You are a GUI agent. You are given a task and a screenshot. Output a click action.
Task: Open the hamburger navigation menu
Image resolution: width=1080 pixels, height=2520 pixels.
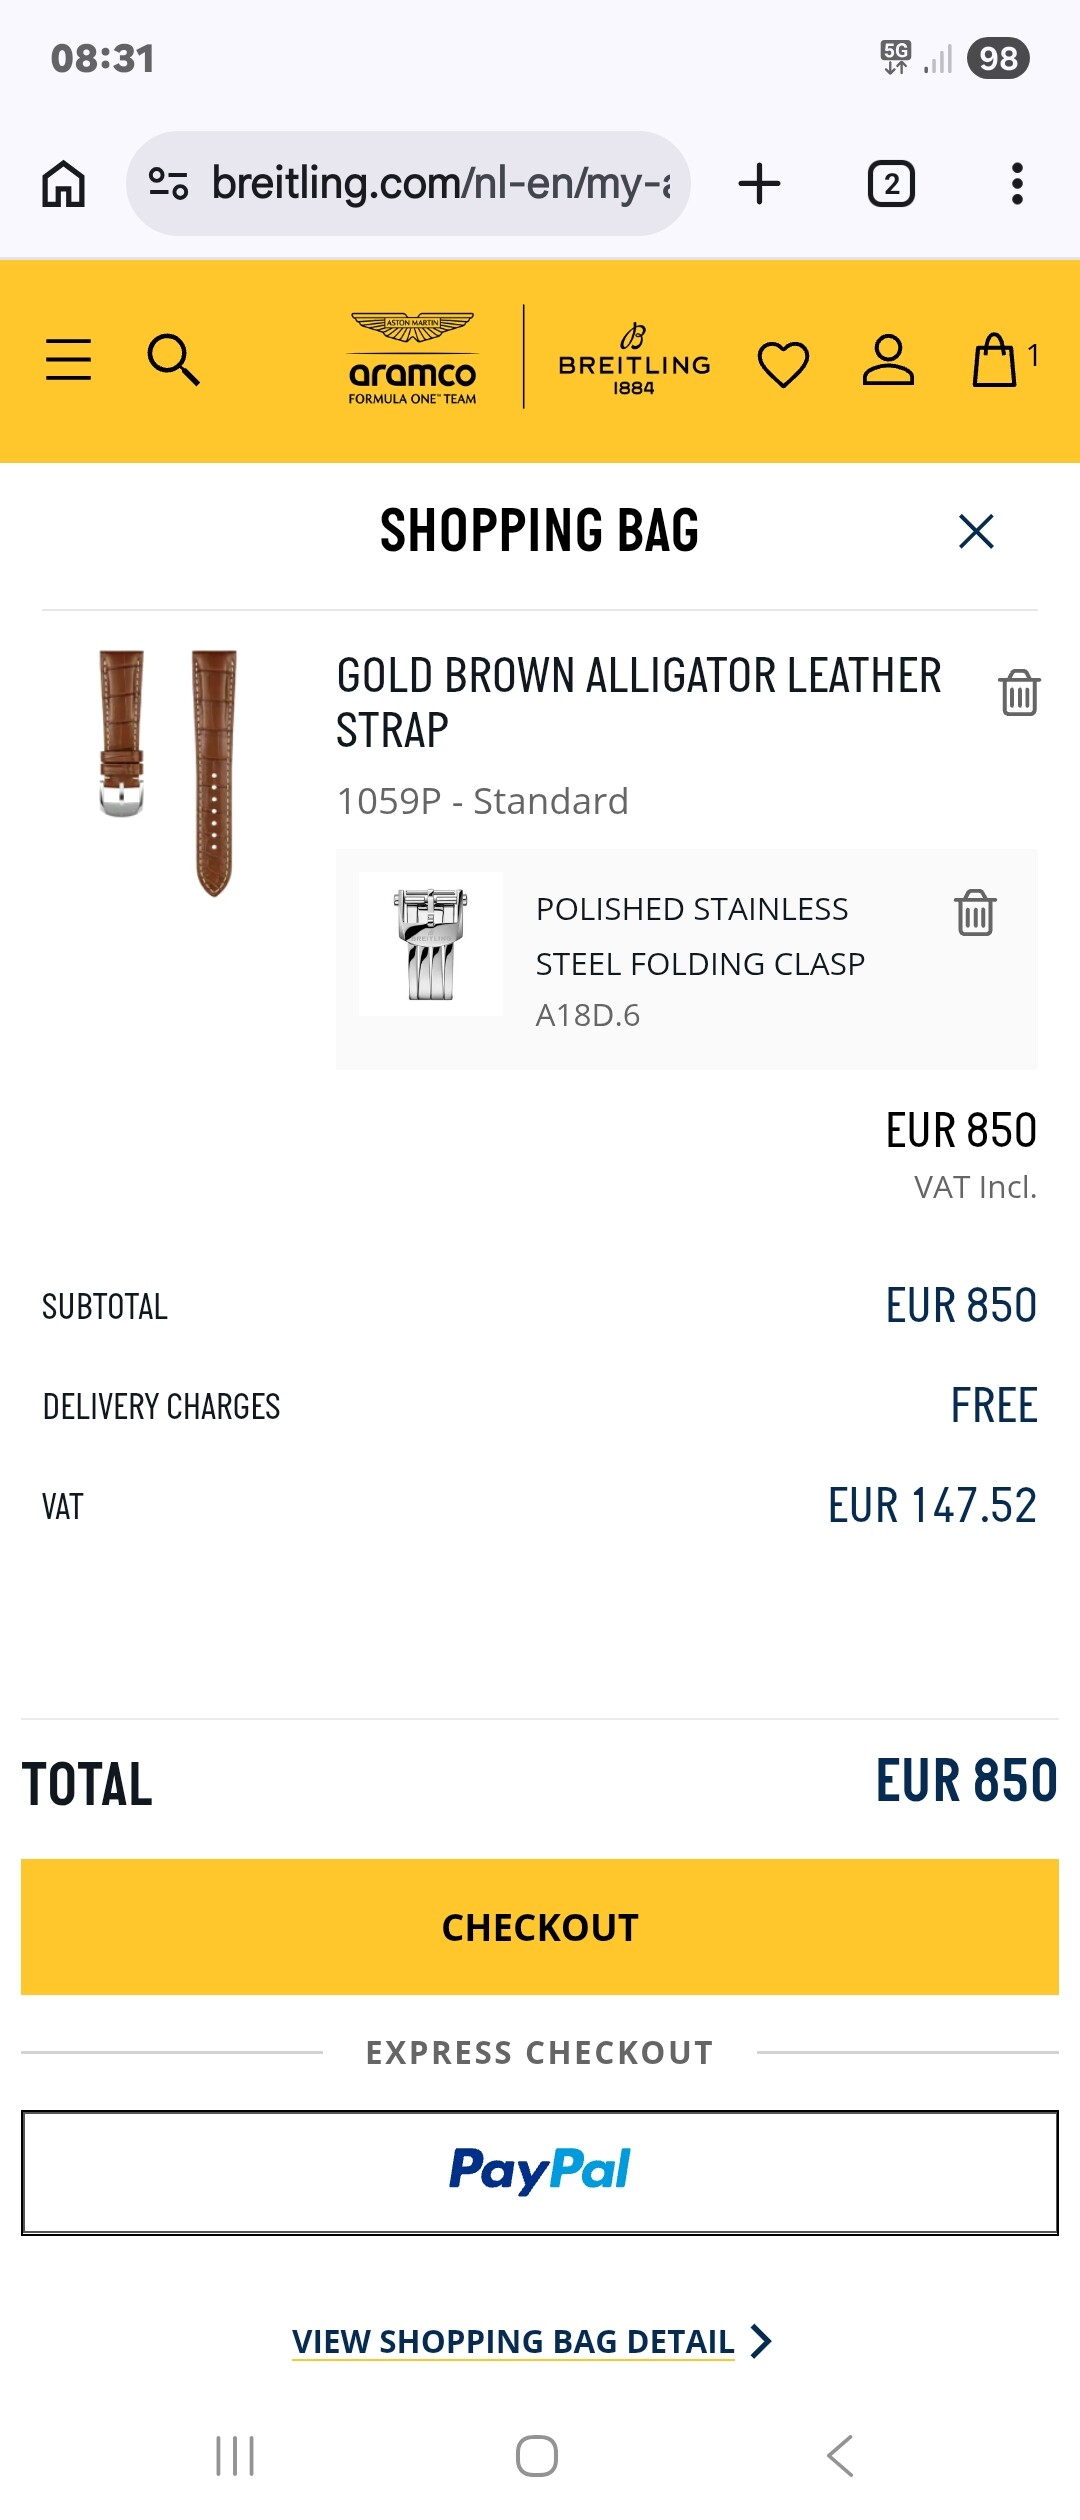[68, 360]
